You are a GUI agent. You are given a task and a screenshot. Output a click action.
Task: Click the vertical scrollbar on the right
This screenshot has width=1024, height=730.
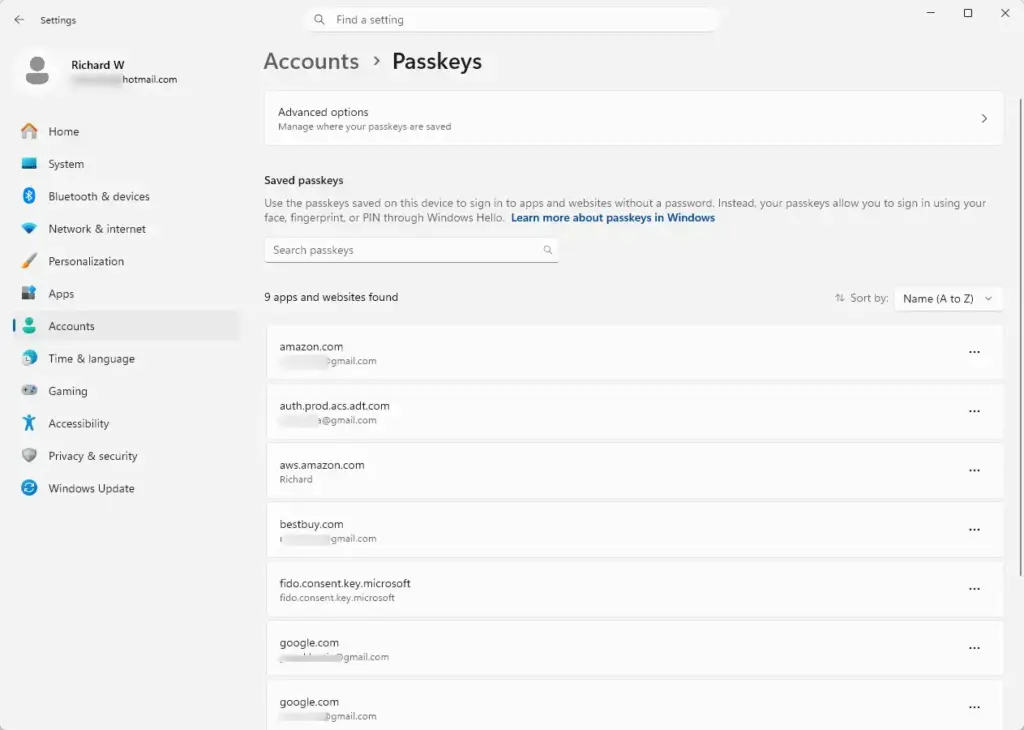click(1019, 336)
